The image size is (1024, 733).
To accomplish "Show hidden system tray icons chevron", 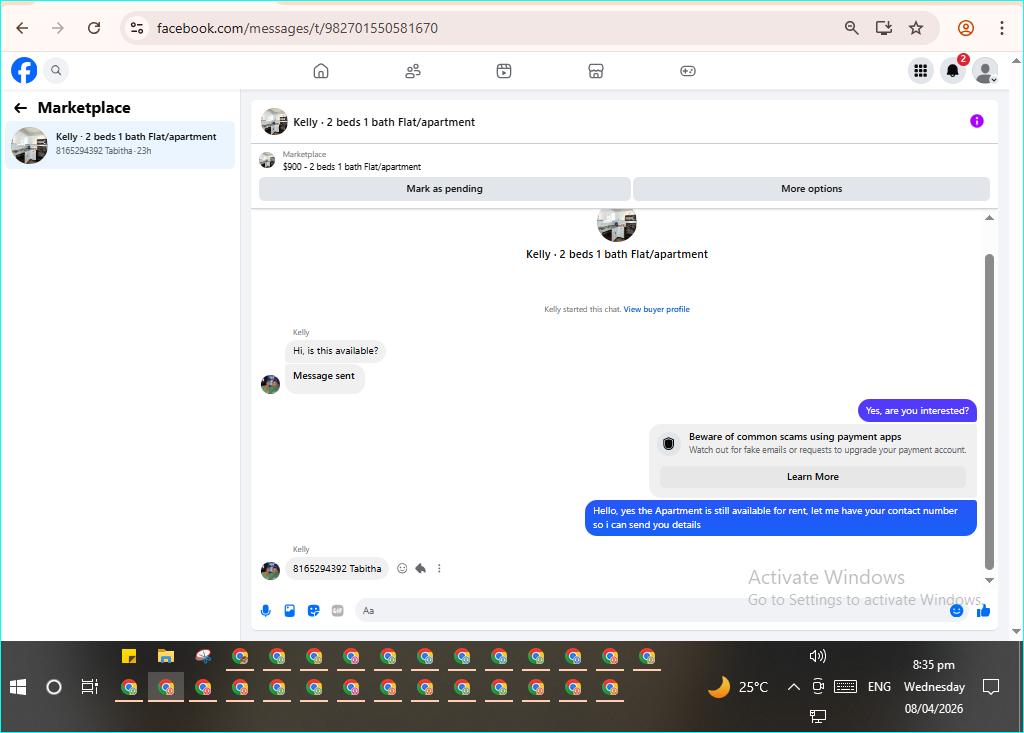I will pos(793,687).
